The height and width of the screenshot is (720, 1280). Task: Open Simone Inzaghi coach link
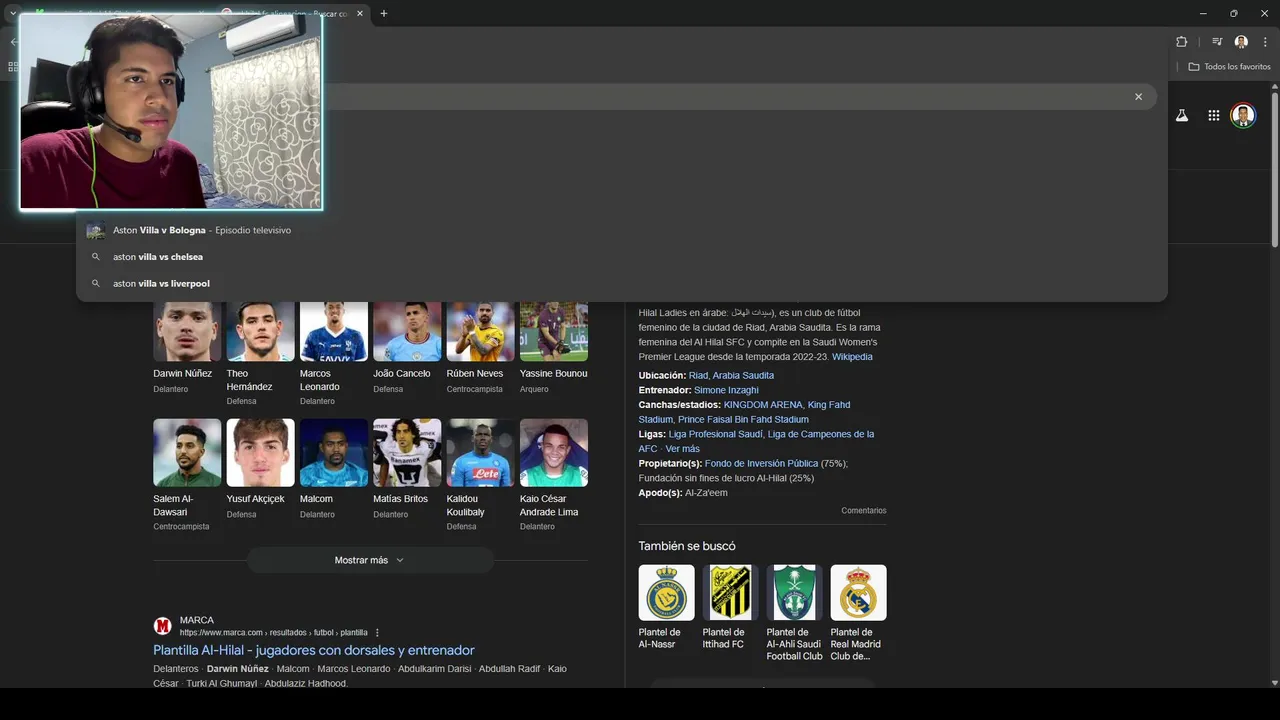click(x=726, y=390)
